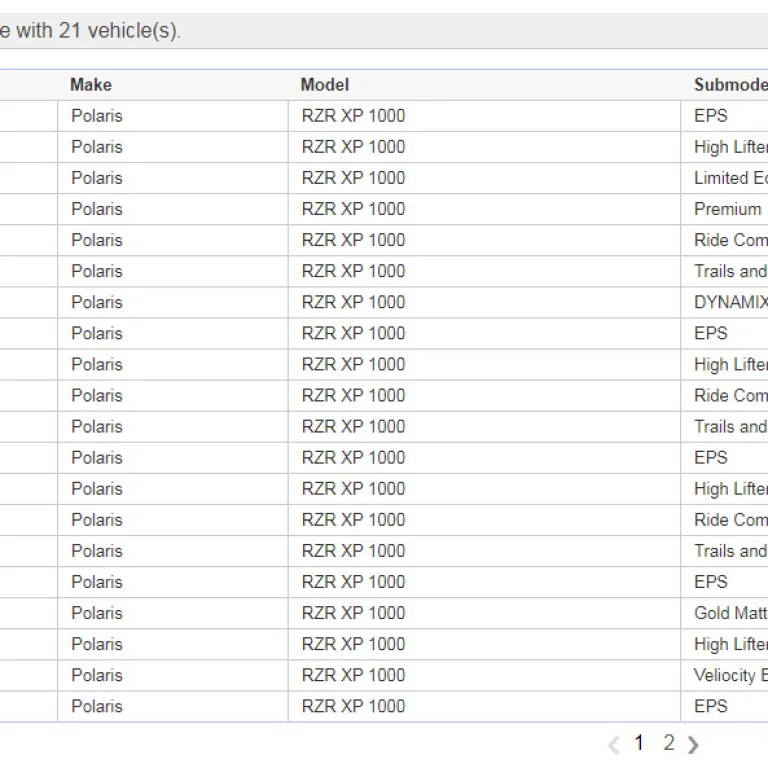Viewport: 768px width, 768px height.
Task: Click RZR XP 1000 in the Gold Matte row
Action: (x=354, y=613)
